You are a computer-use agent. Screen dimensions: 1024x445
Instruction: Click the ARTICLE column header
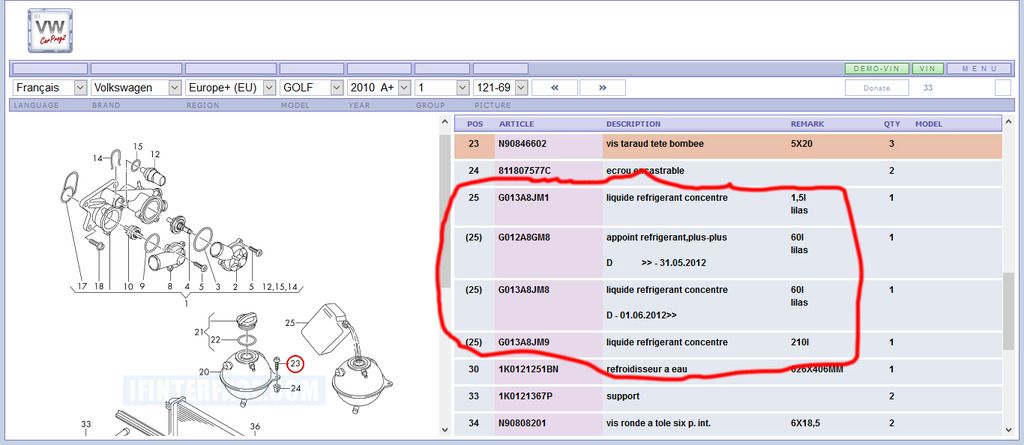pyautogui.click(x=516, y=124)
